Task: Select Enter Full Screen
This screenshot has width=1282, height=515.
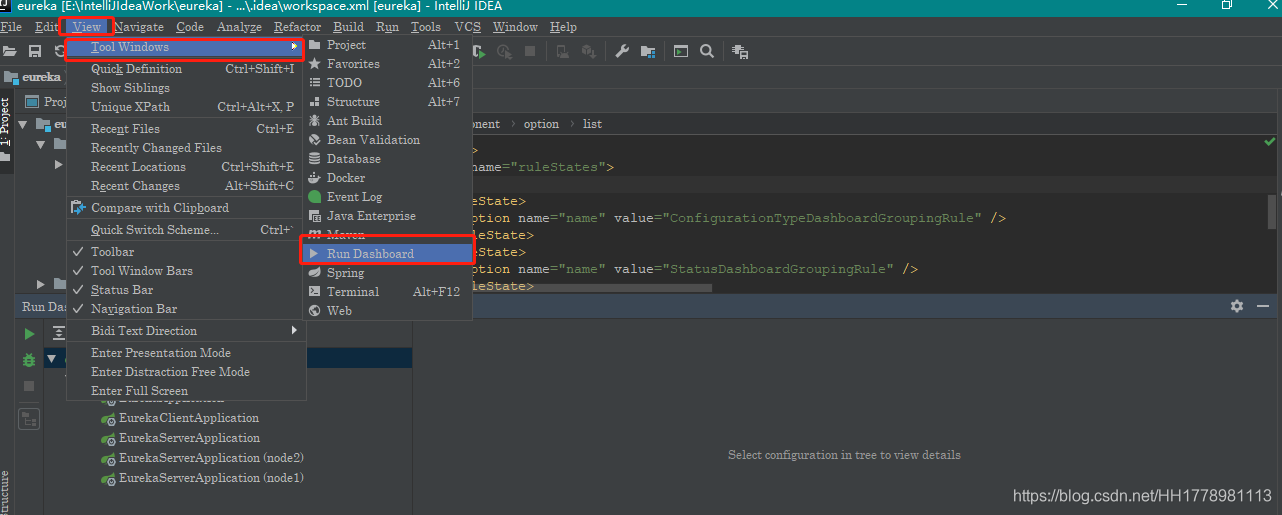Action: [x=185, y=391]
